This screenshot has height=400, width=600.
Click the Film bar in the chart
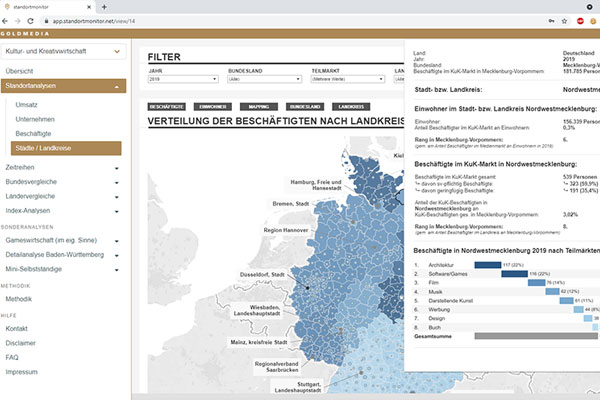tap(536, 282)
